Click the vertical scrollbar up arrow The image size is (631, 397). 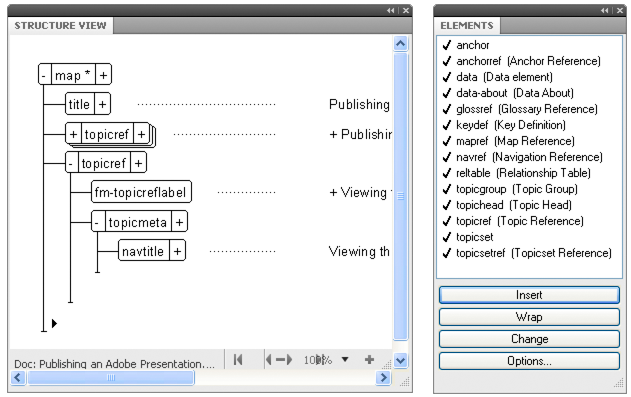(x=400, y=43)
